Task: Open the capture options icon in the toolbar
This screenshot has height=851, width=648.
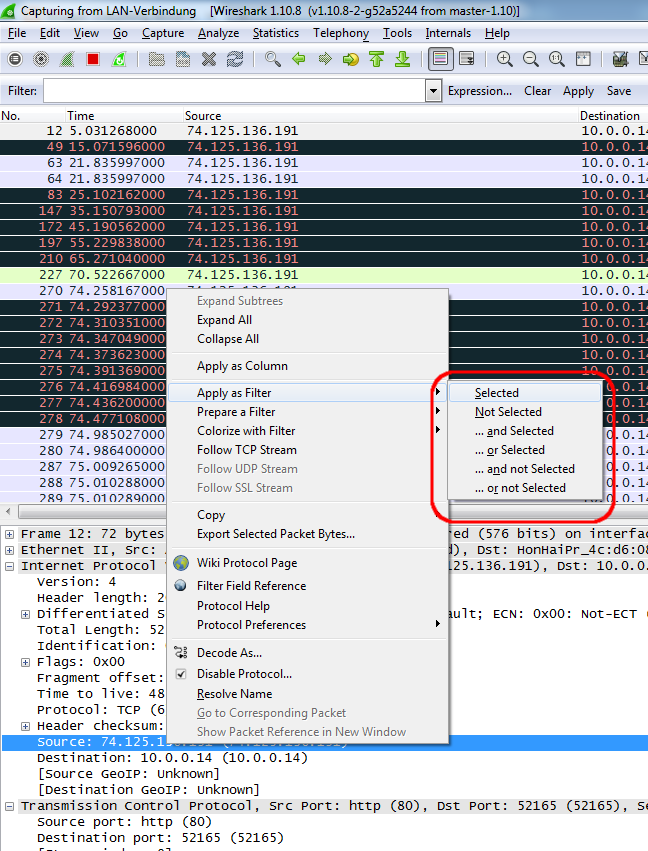Action: coord(41,59)
